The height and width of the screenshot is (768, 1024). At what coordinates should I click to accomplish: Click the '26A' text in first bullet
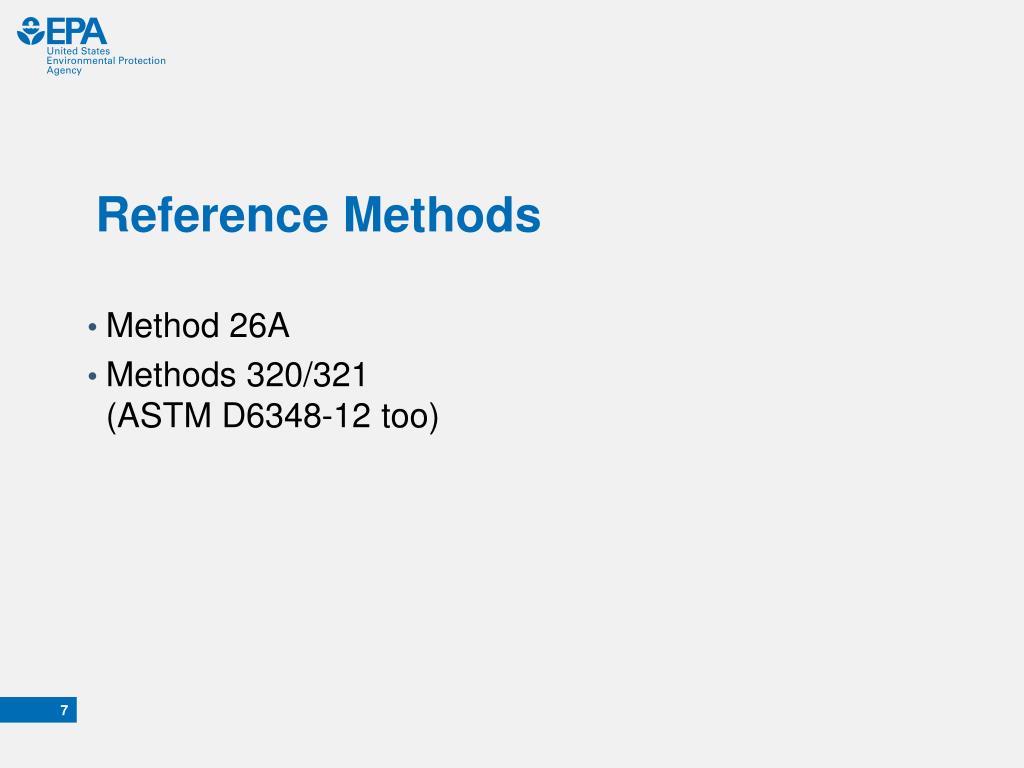click(259, 325)
